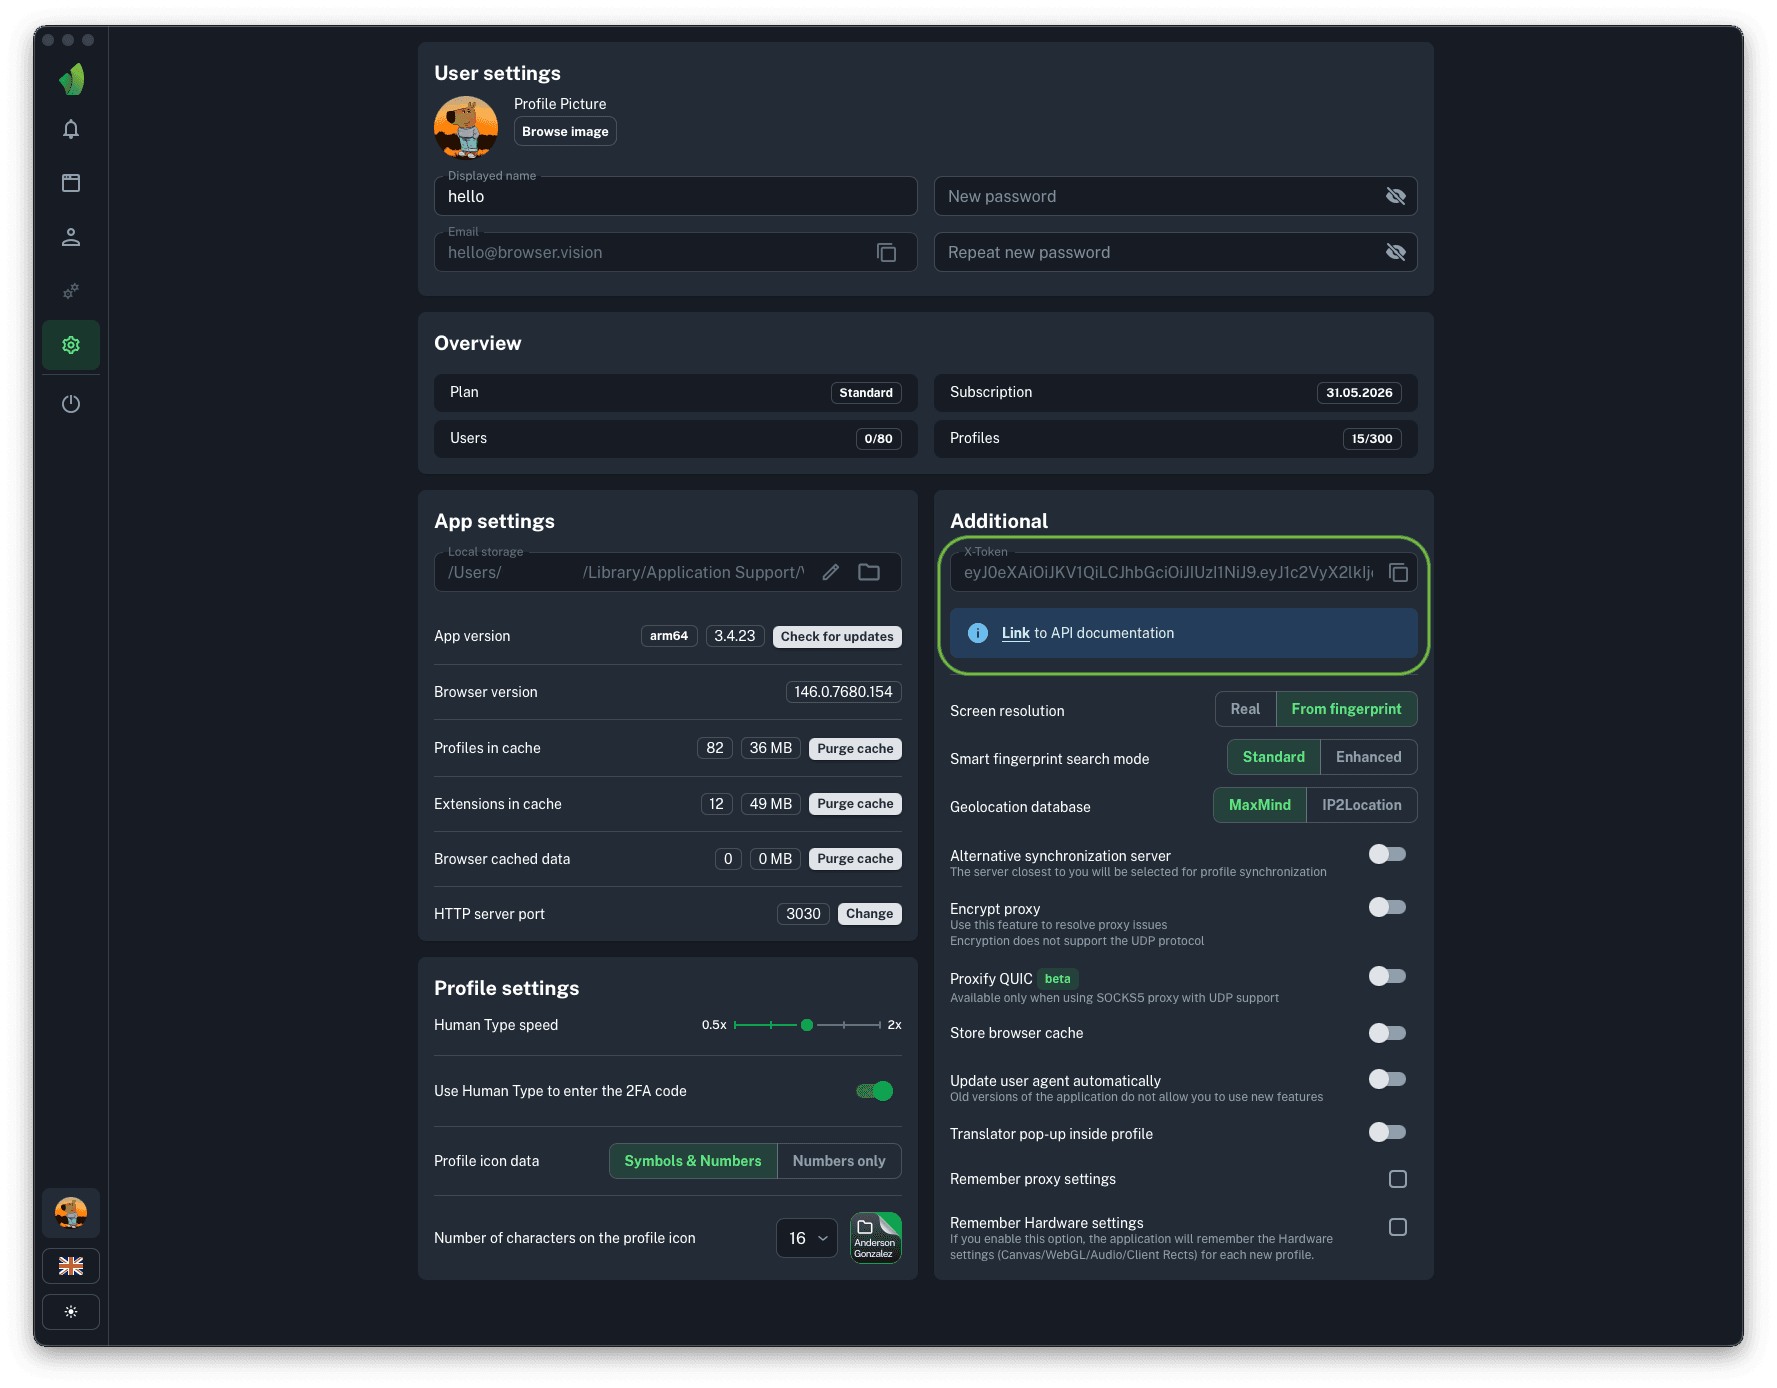The width and height of the screenshot is (1777, 1388).
Task: Copy the X-Token to clipboard
Action: click(x=1398, y=573)
